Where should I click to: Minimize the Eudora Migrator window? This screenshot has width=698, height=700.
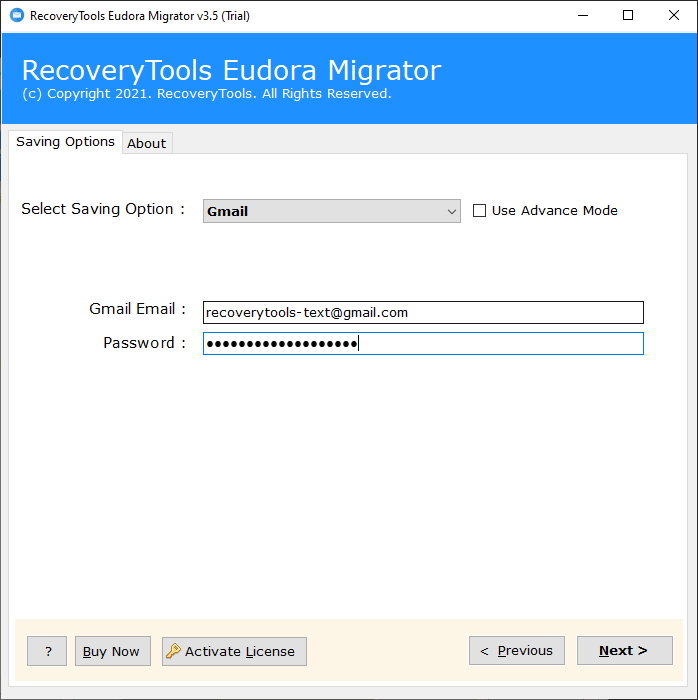click(583, 16)
